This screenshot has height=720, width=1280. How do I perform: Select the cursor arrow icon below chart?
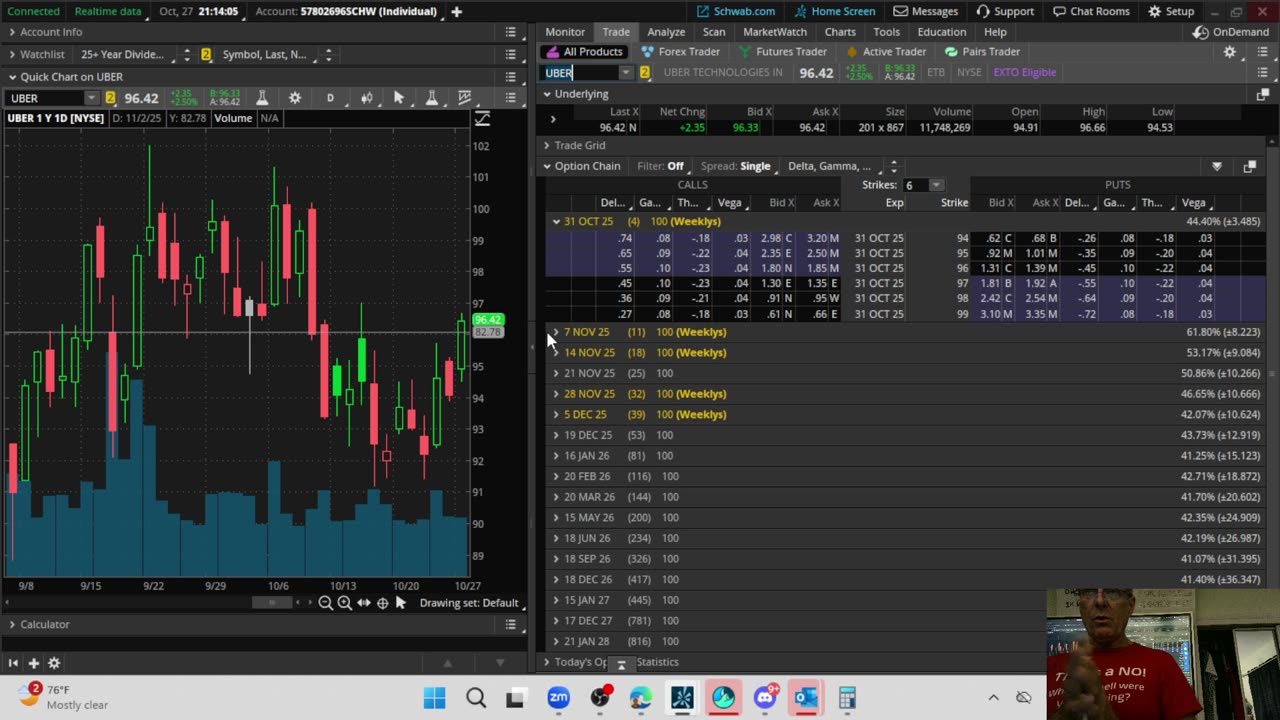click(x=401, y=603)
